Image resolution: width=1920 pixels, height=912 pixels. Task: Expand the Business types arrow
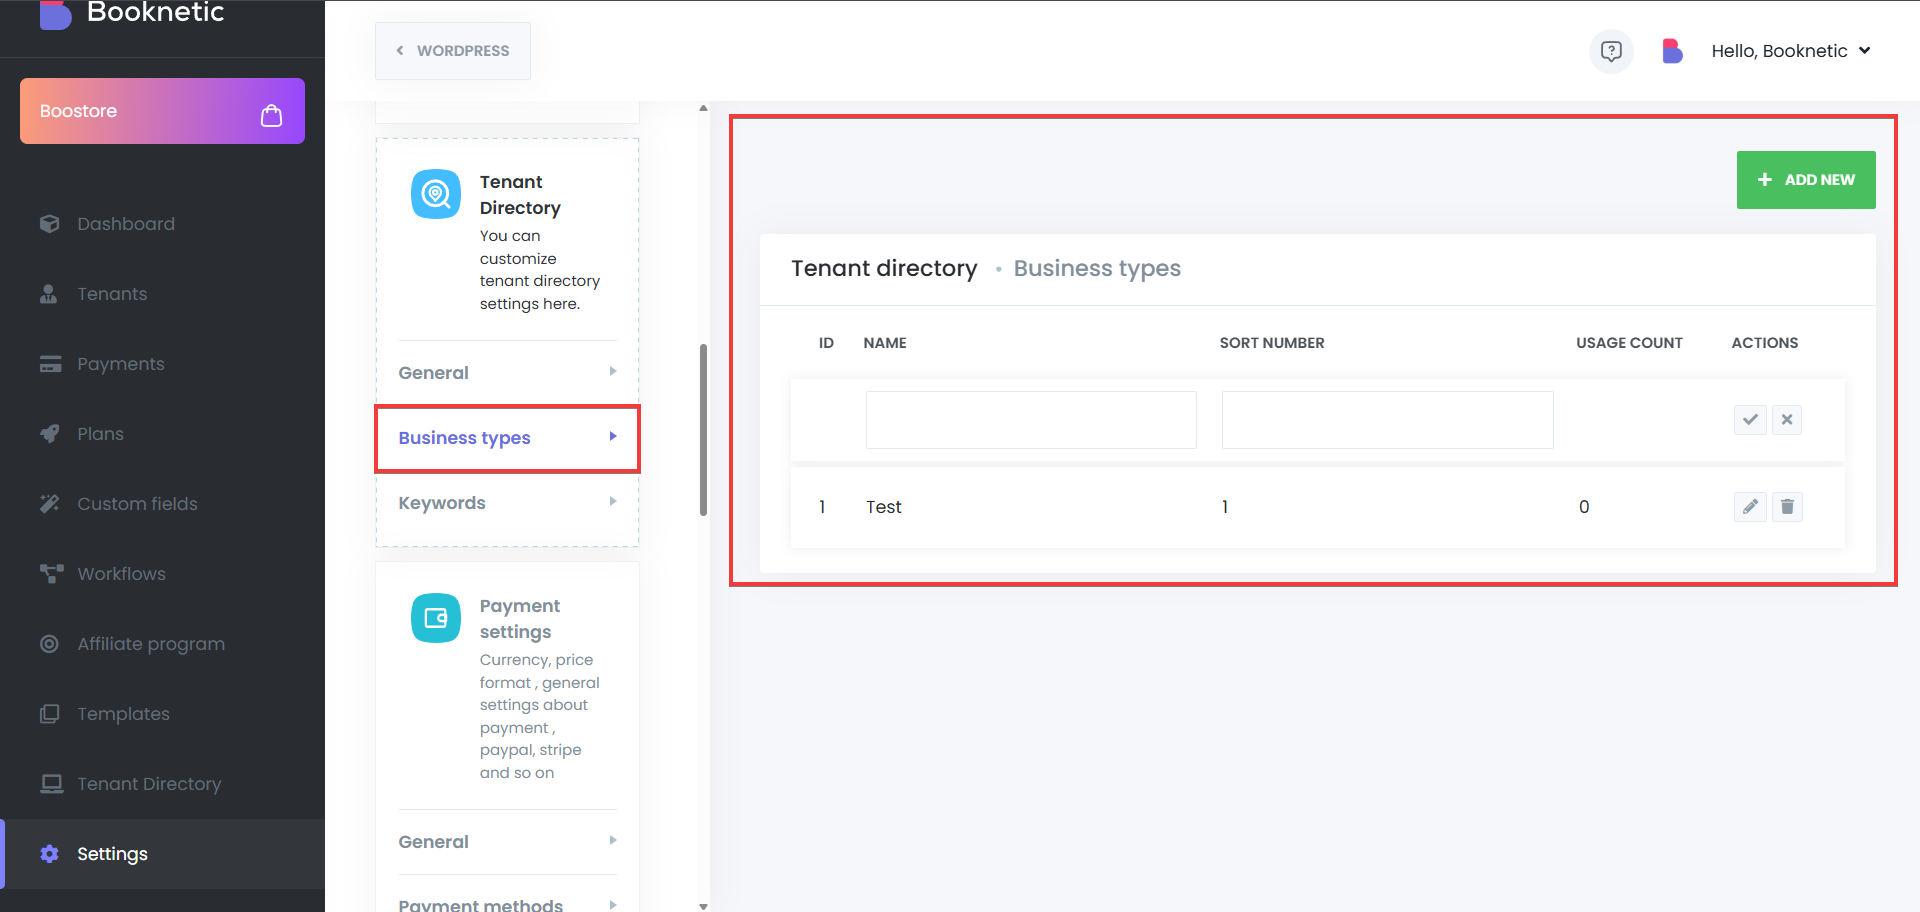(613, 437)
